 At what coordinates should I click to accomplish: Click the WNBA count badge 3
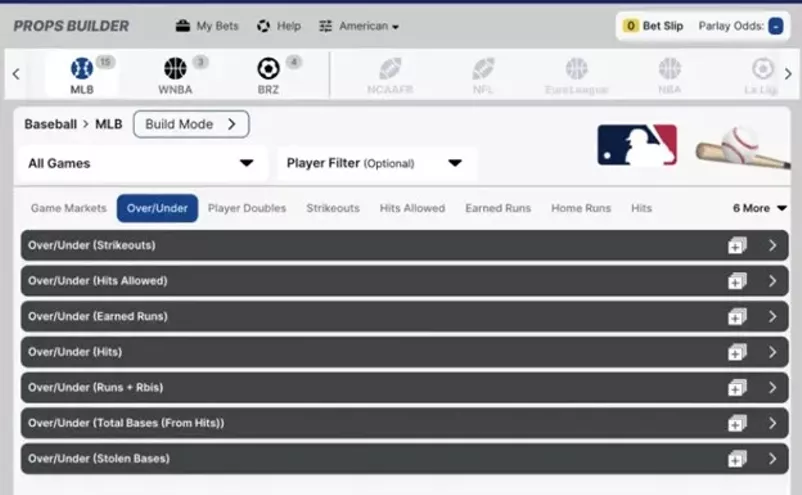[x=200, y=62]
